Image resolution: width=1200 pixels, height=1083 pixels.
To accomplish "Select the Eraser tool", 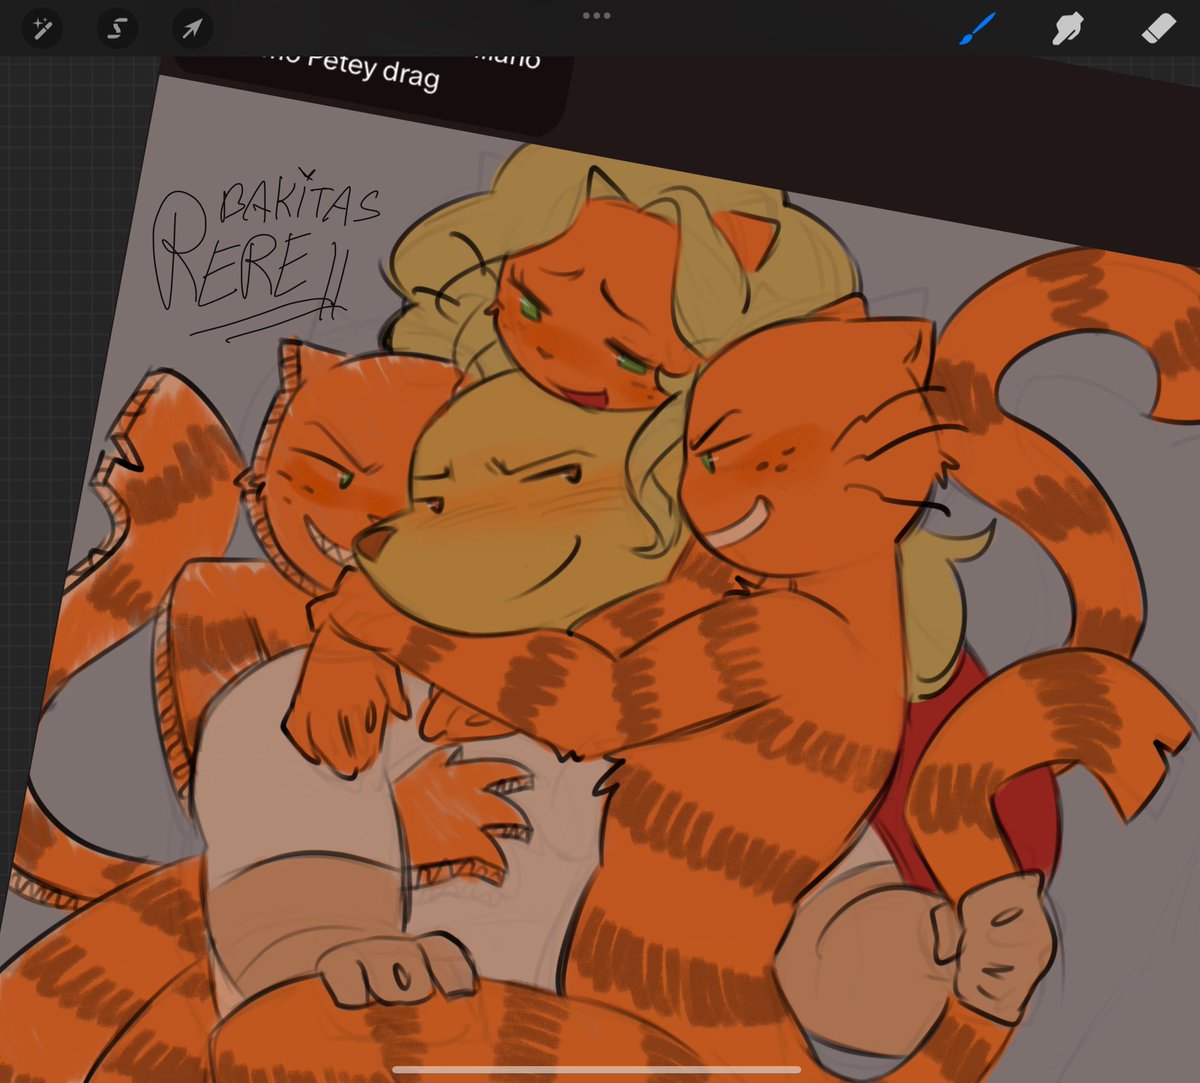I will point(1158,29).
